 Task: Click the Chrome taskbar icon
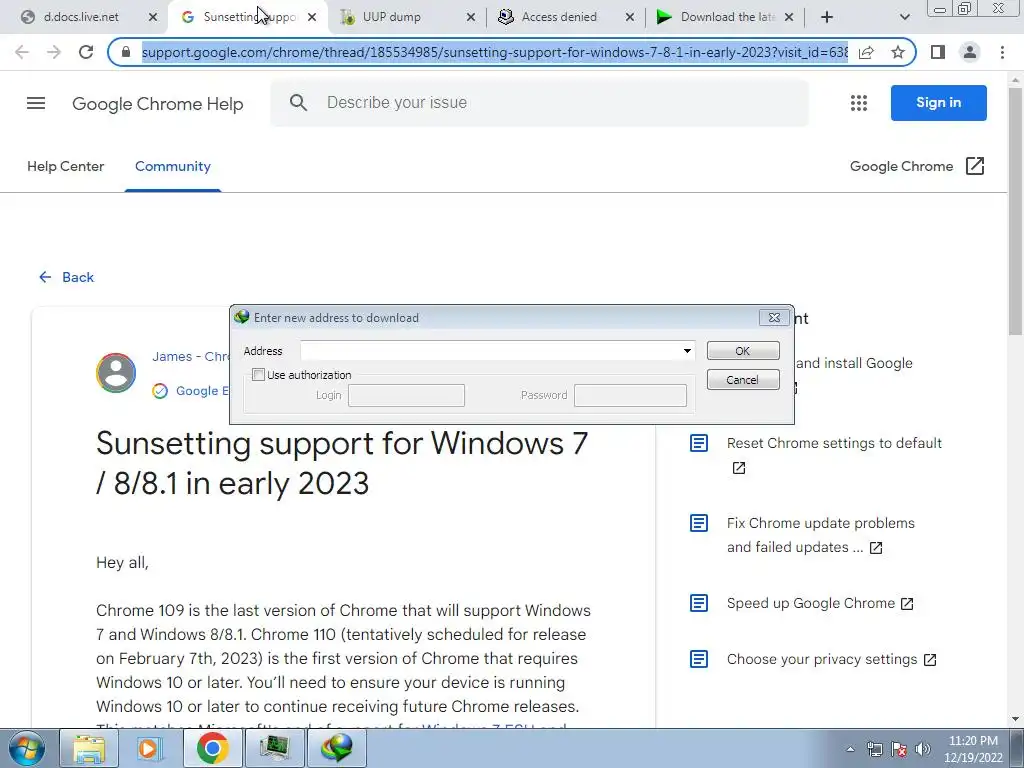point(212,748)
